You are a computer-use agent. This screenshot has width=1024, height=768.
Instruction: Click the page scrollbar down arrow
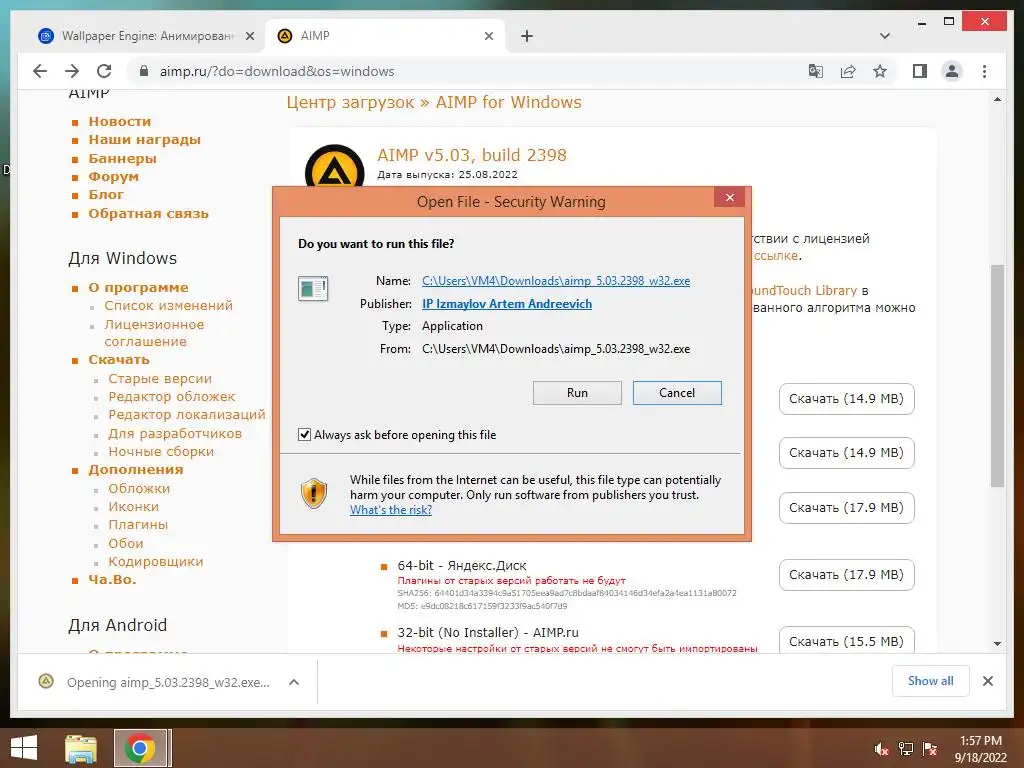pyautogui.click(x=997, y=643)
